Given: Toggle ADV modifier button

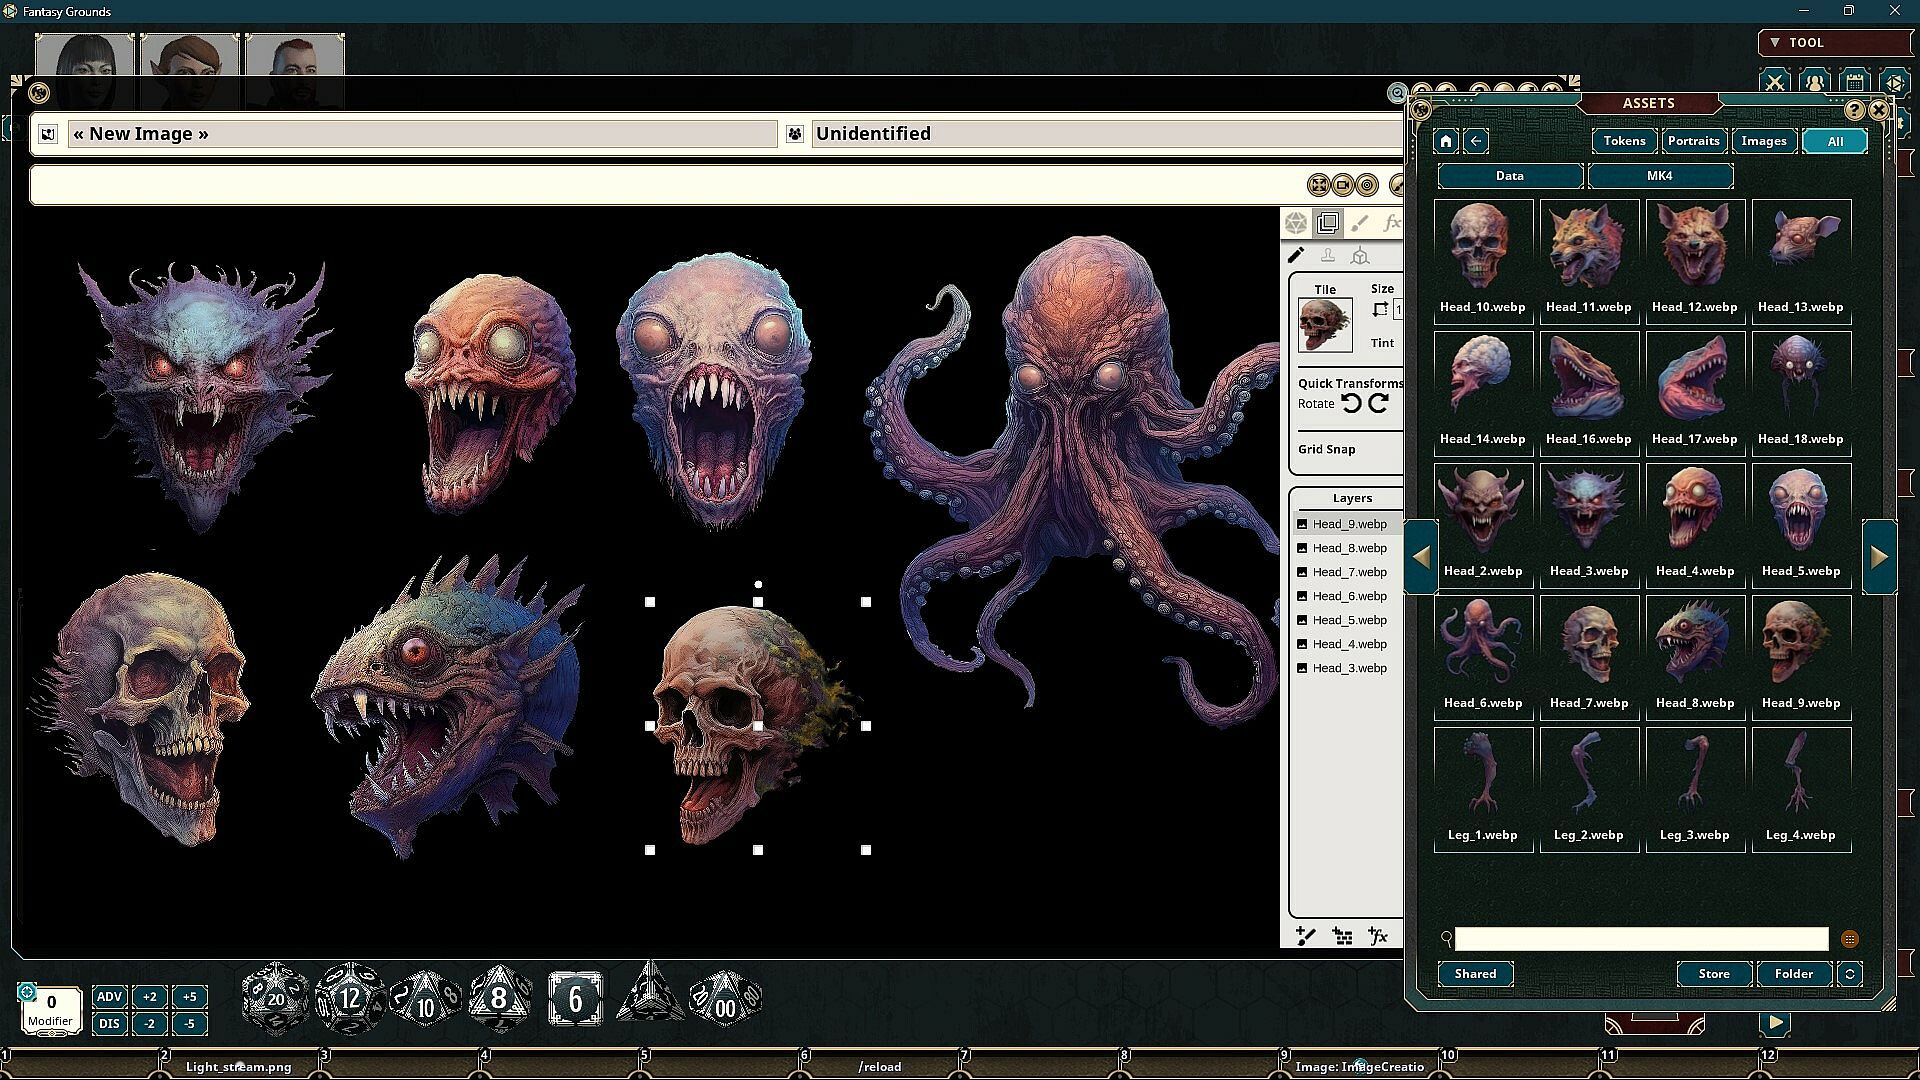Looking at the screenshot, I should click(109, 996).
